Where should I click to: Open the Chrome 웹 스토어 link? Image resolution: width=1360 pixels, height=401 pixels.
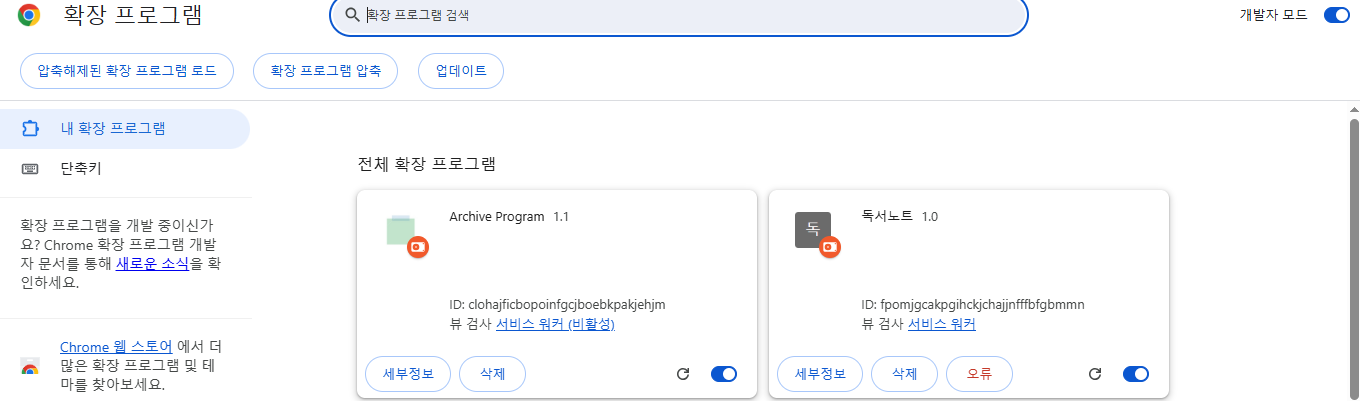(x=116, y=347)
